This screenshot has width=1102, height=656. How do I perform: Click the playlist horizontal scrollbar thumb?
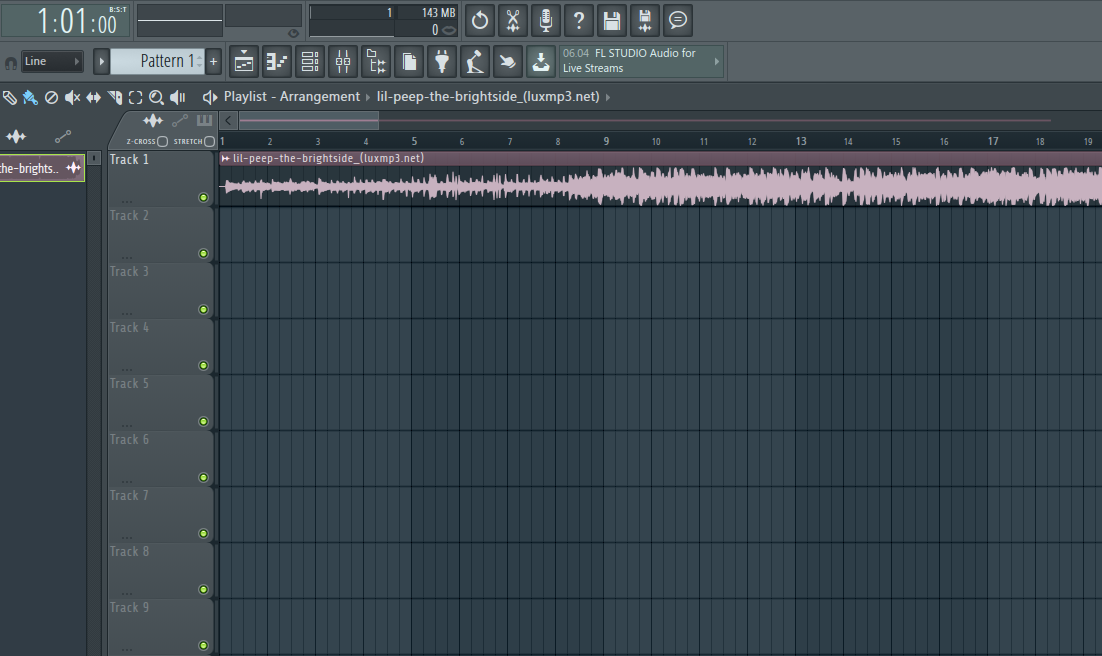(x=309, y=121)
